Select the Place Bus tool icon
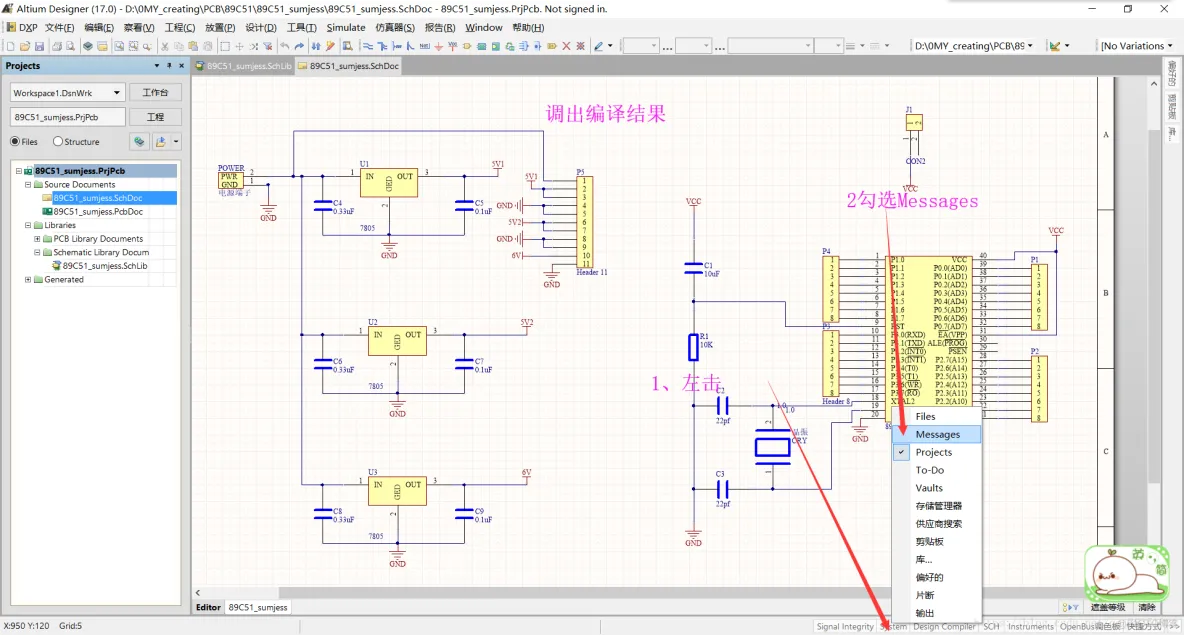The image size is (1184, 635). point(382,46)
